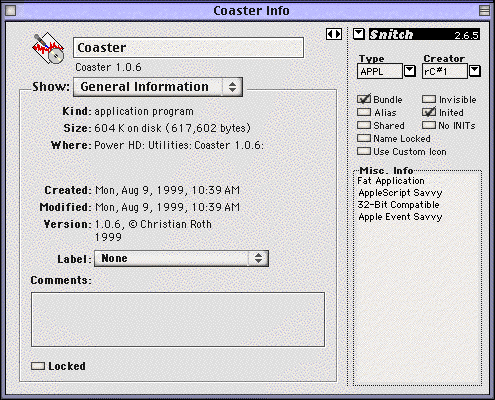Enable the No INITs checkbox

tap(429, 125)
